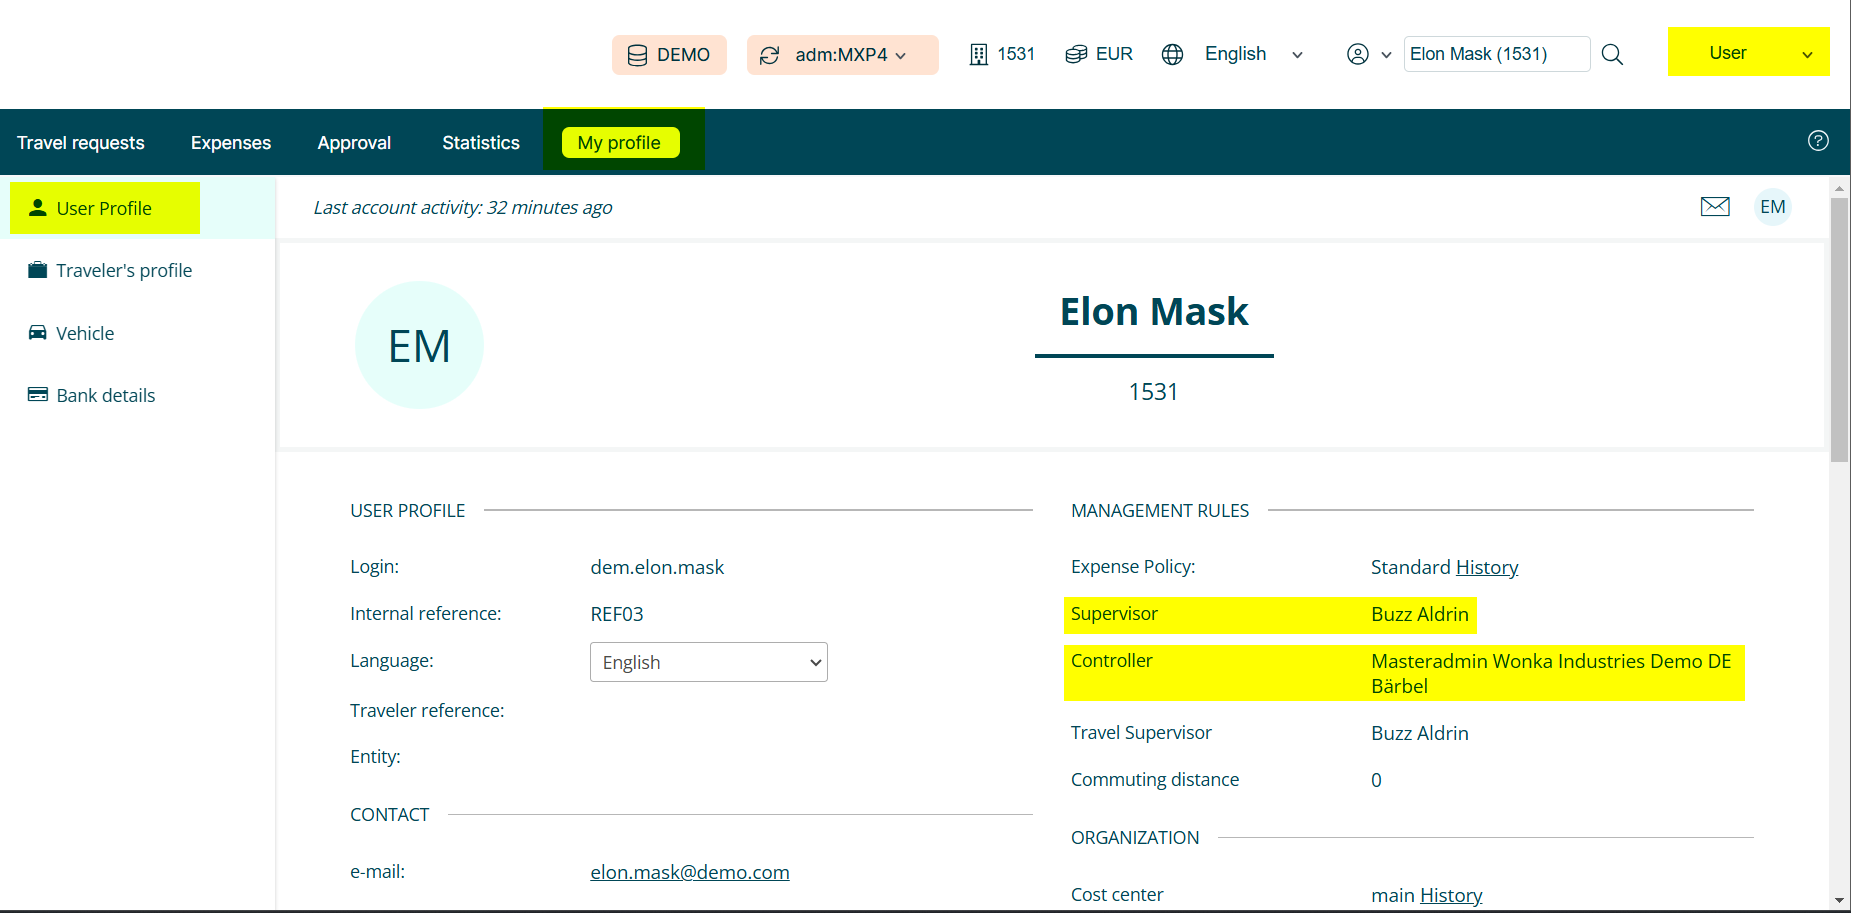
Task: Open the Statistics tab
Action: point(481,143)
